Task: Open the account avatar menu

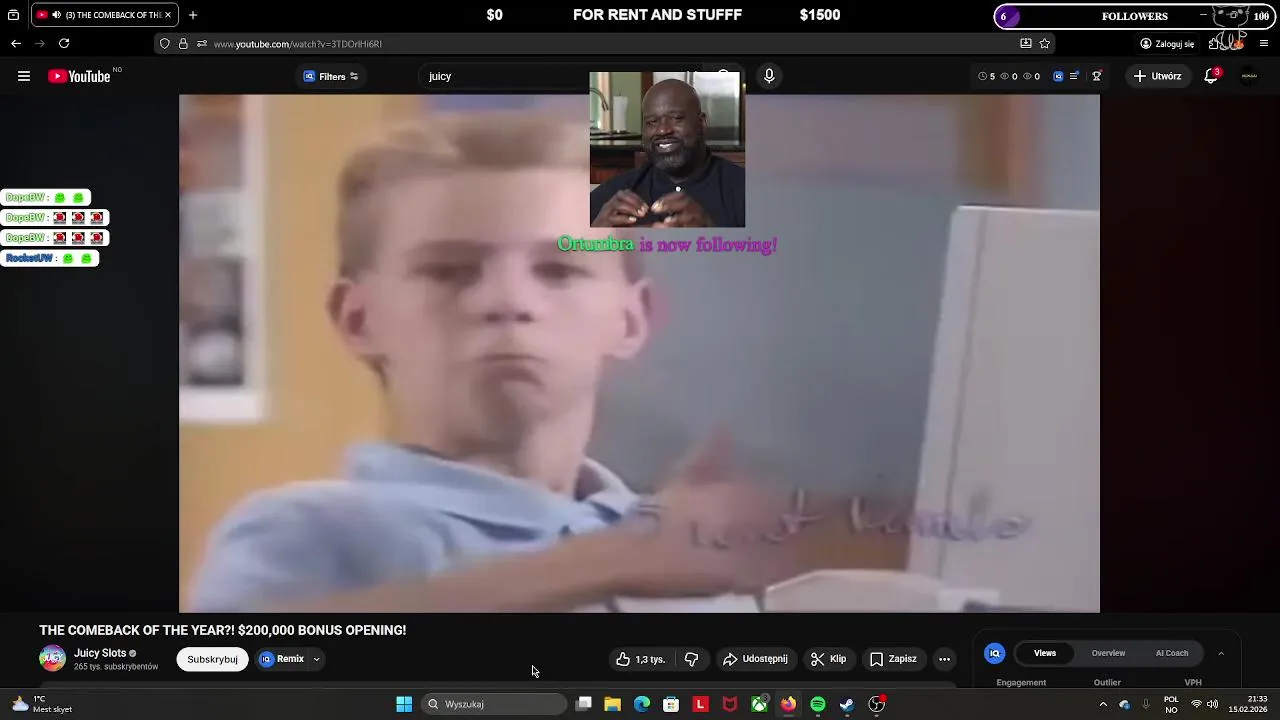Action: pos(1249,76)
